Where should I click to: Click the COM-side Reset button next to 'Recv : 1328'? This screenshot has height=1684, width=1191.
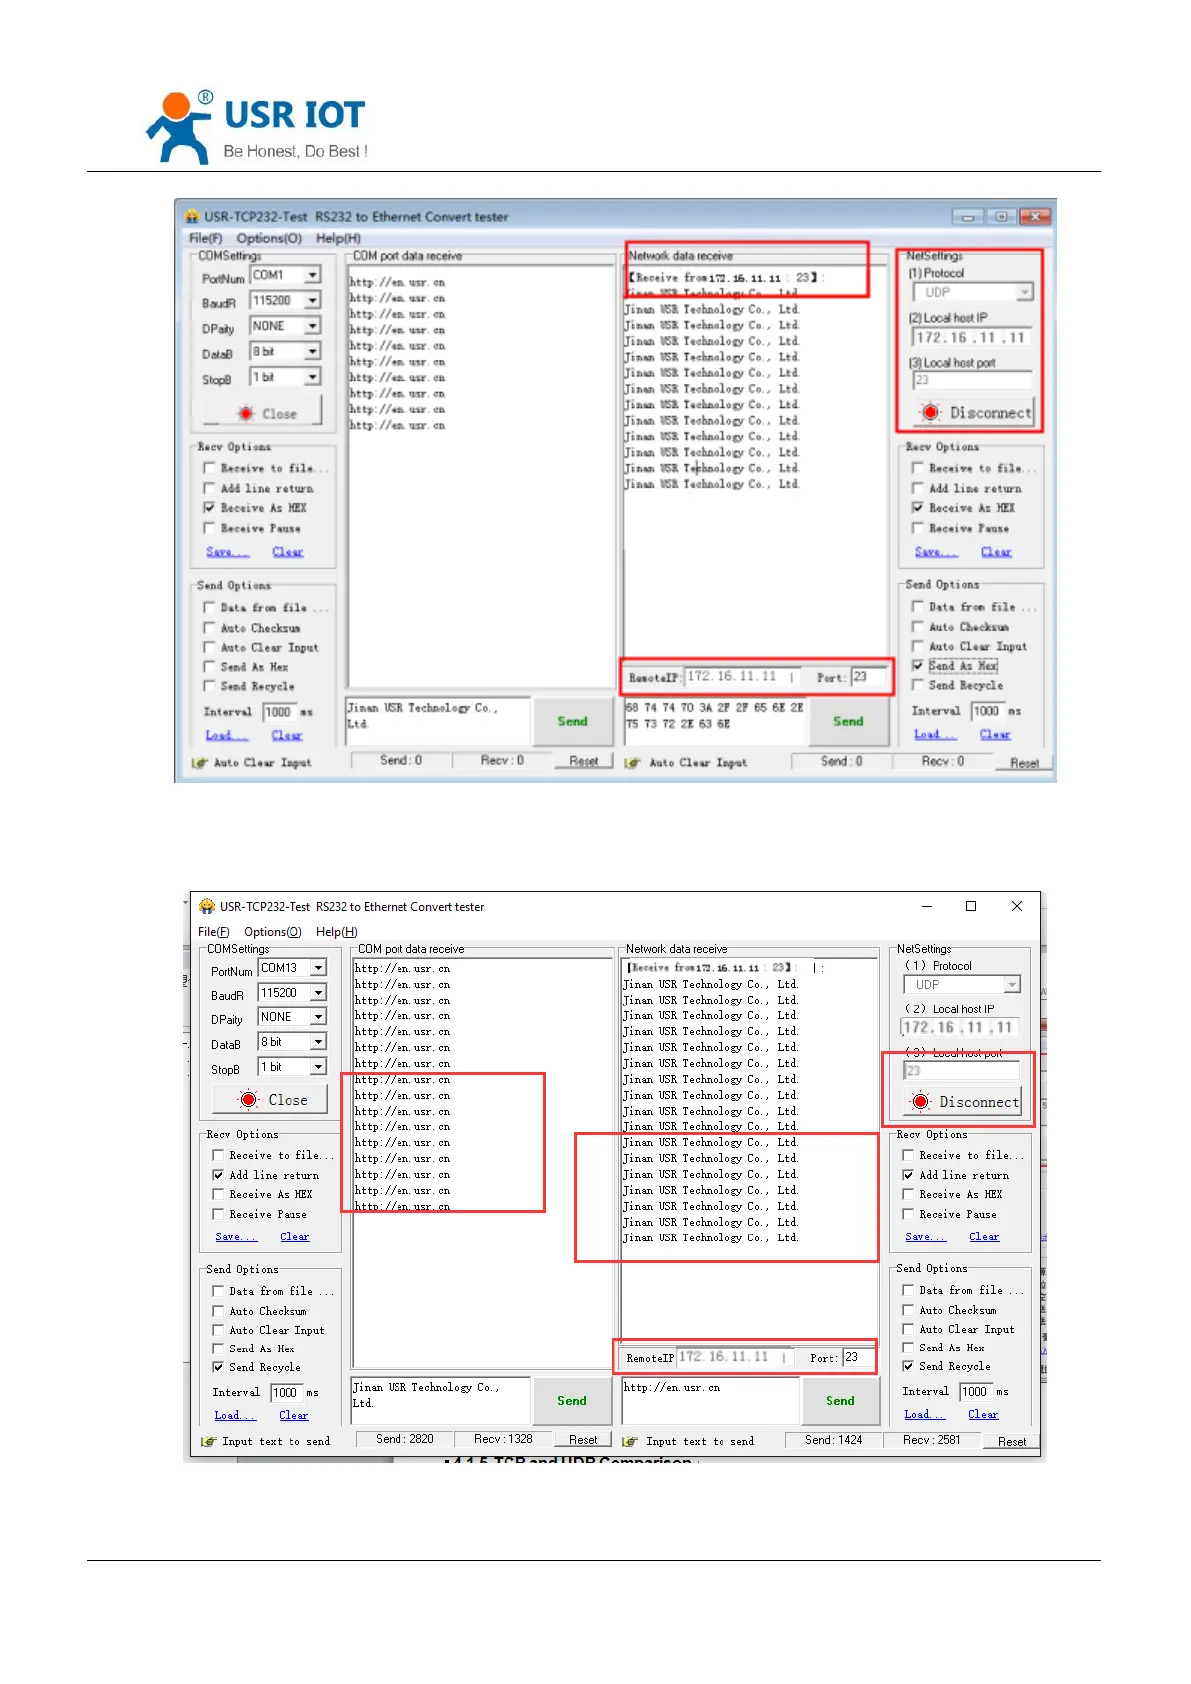tap(583, 1440)
